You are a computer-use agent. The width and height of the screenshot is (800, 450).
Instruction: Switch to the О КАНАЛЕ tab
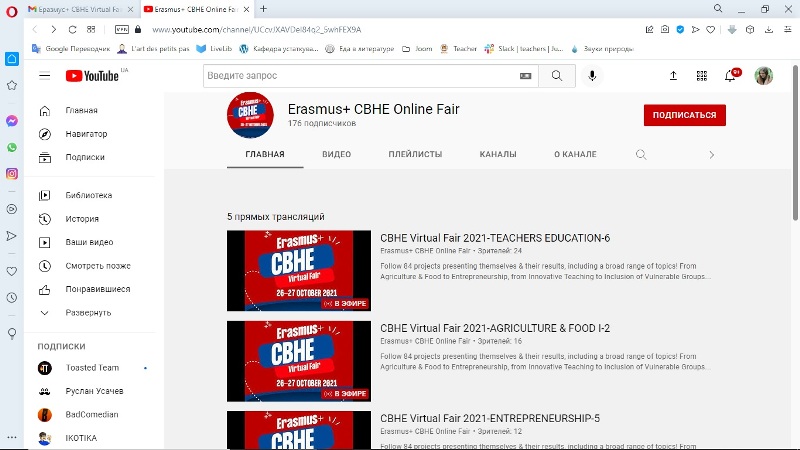pos(575,154)
